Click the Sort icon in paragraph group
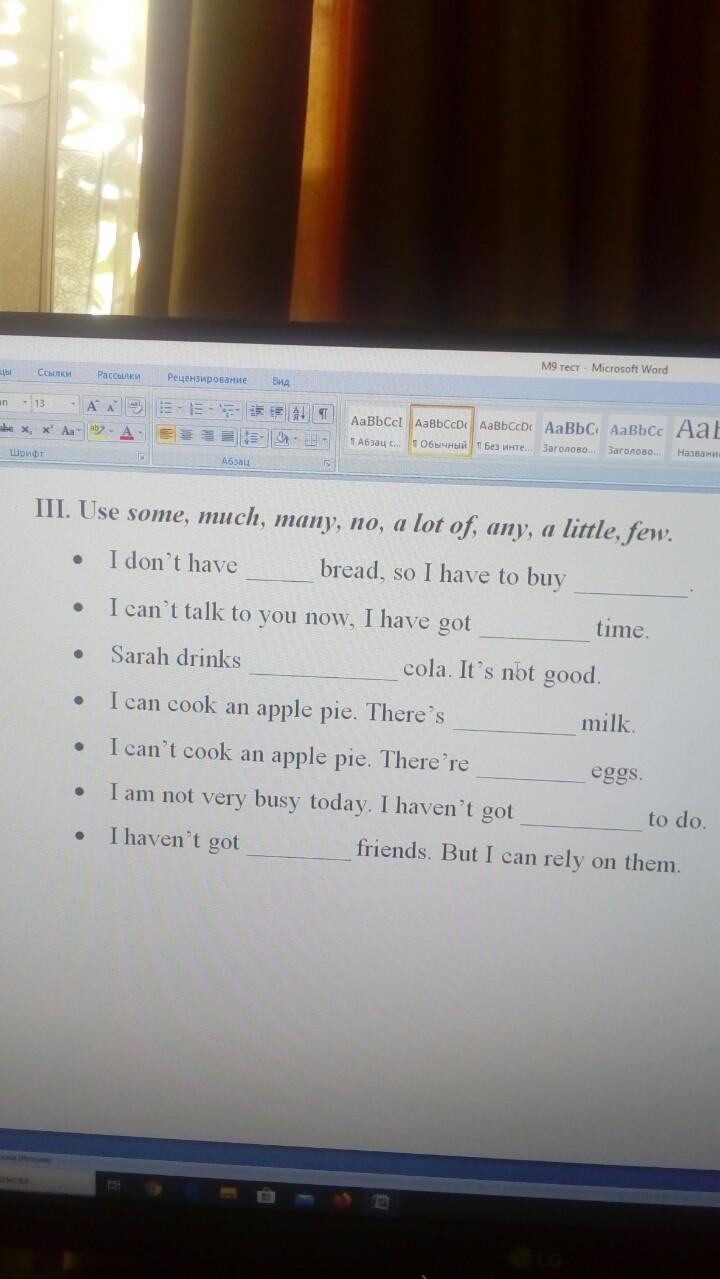 coord(299,412)
